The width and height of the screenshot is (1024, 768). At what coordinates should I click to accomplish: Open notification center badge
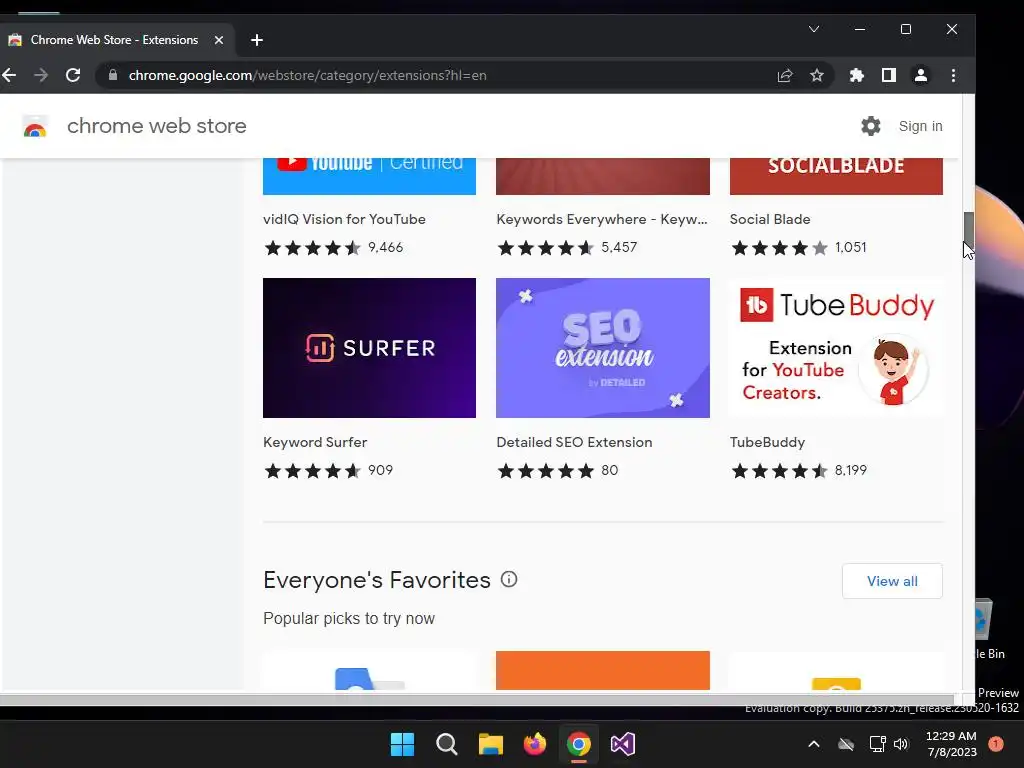coord(996,744)
